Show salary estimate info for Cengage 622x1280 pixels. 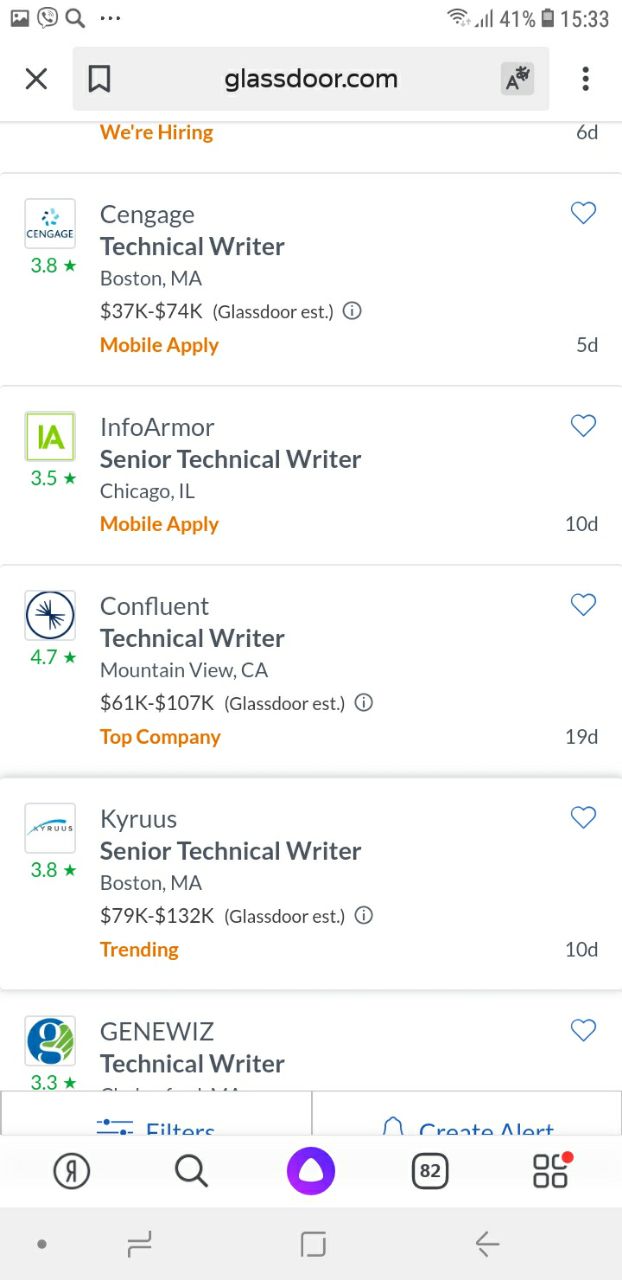(352, 311)
